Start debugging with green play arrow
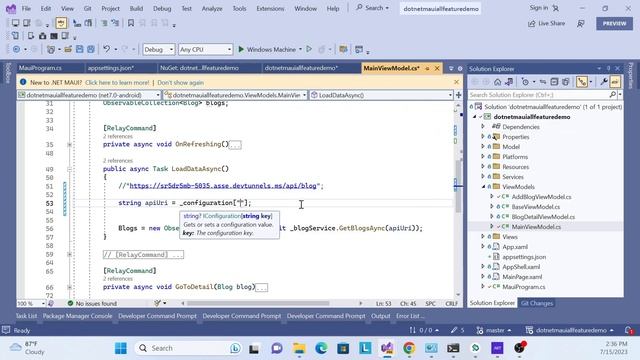The image size is (640, 360). coord(241,49)
